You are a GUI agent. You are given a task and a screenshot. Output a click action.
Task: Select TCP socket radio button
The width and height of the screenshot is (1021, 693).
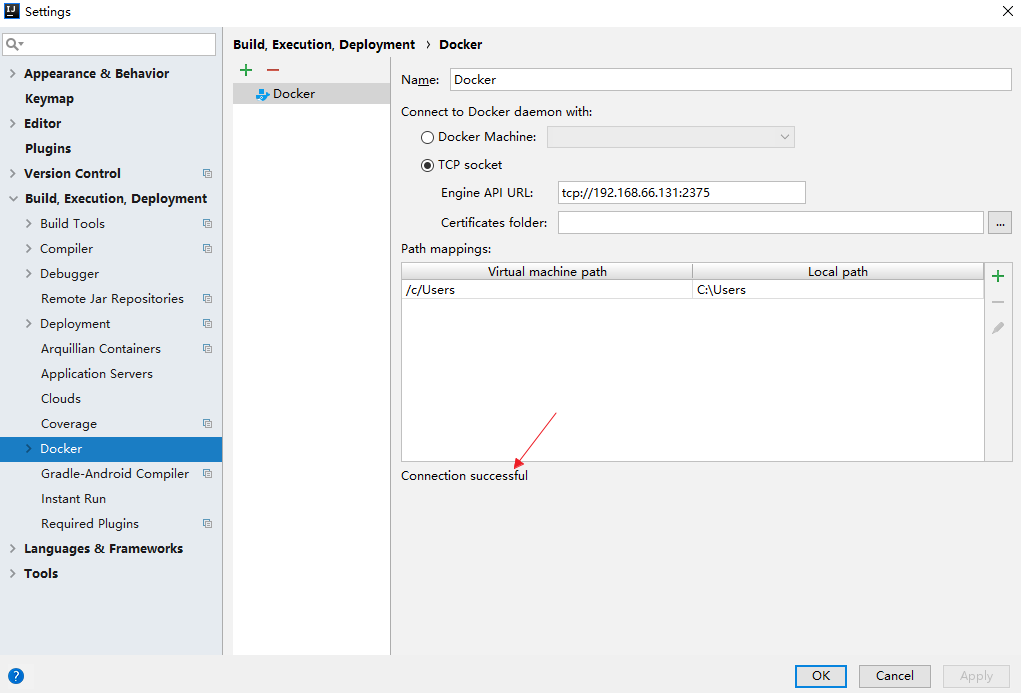click(x=427, y=165)
